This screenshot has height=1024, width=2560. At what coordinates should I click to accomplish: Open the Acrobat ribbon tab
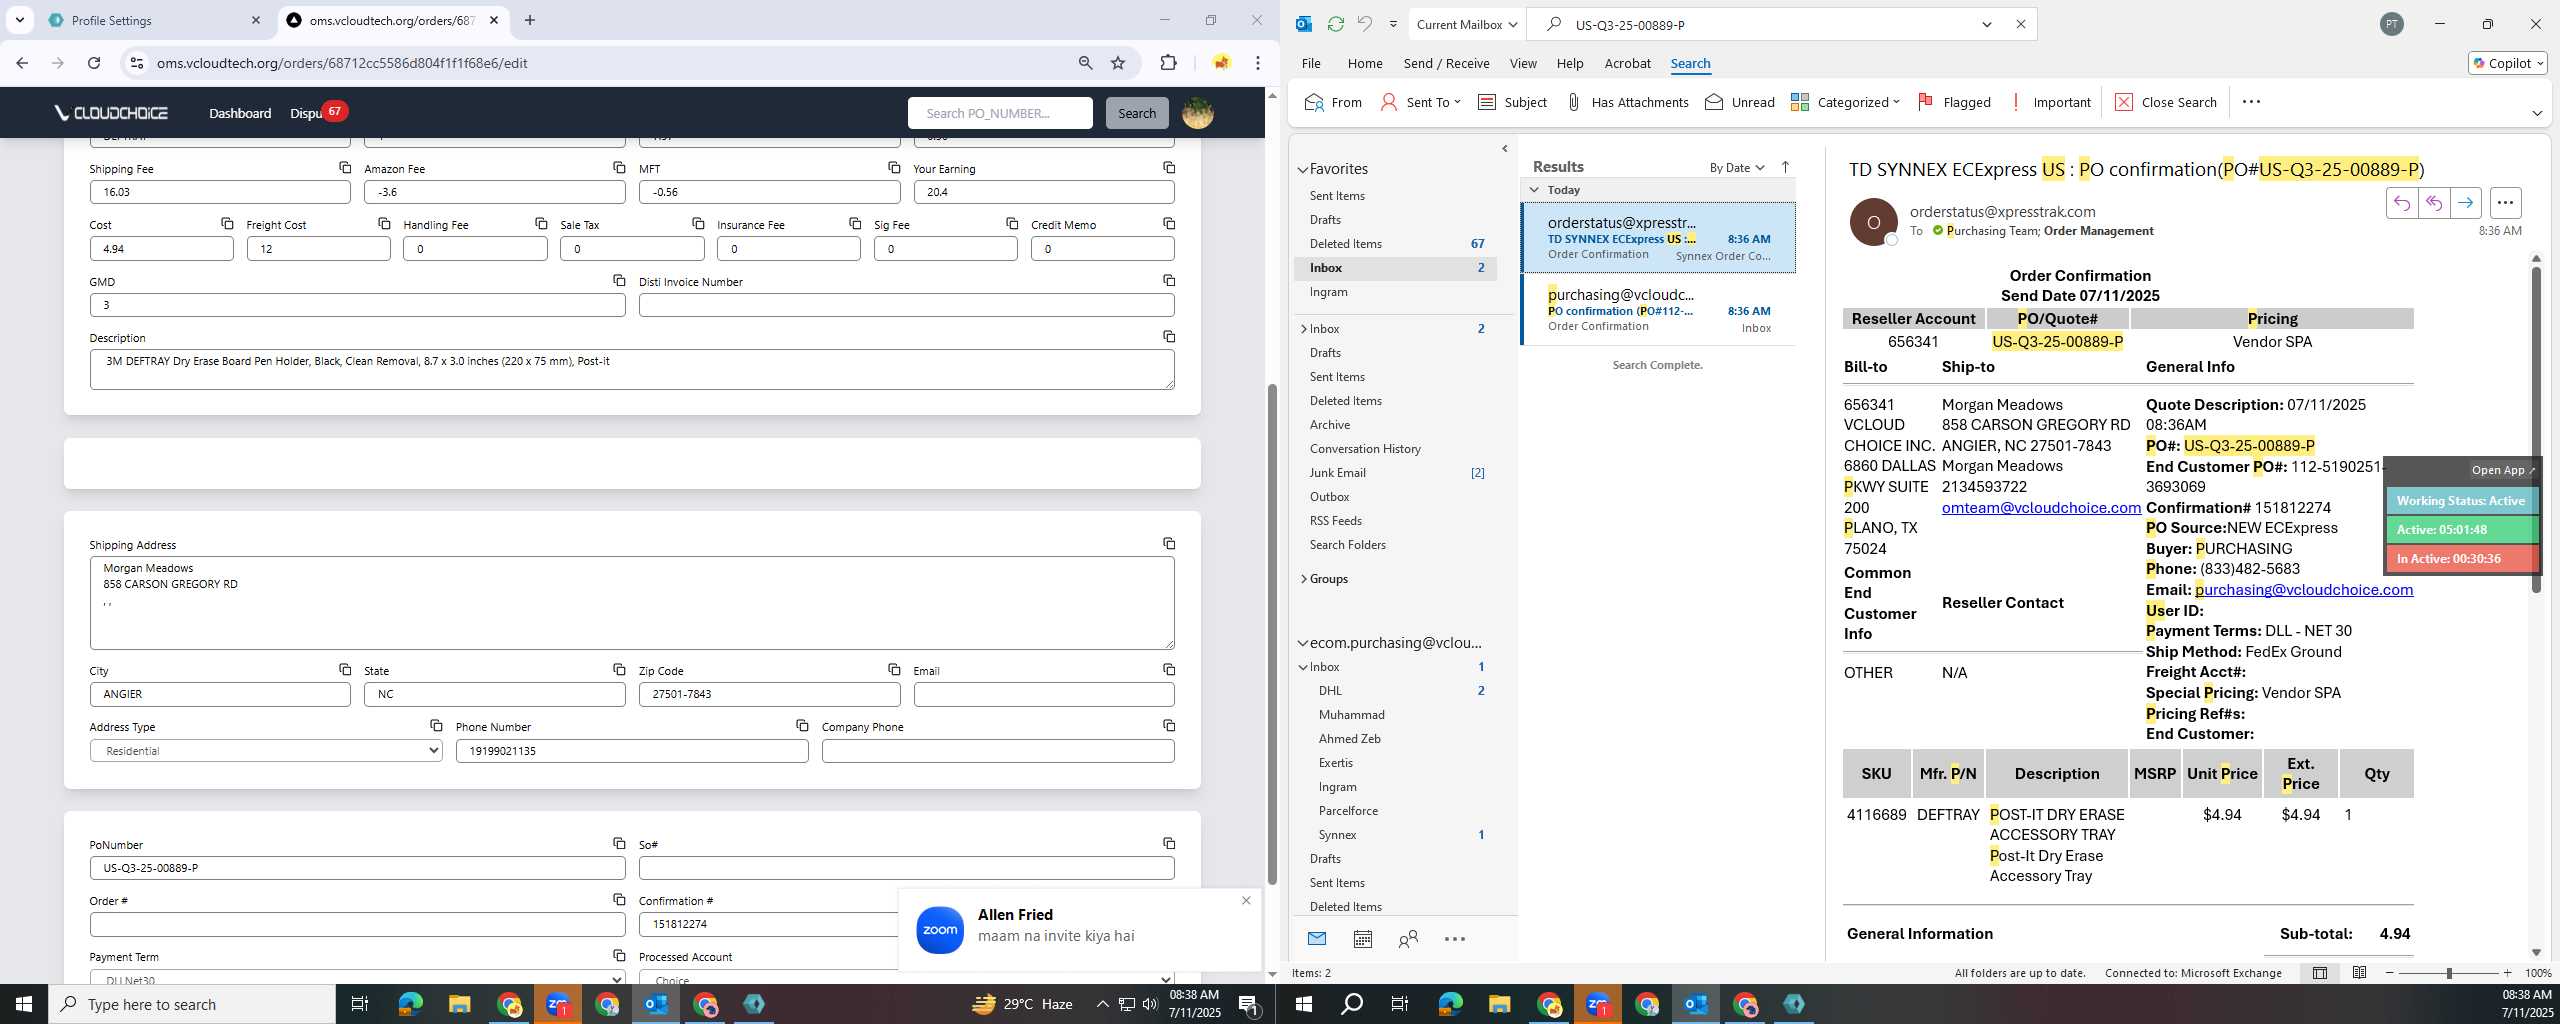tap(1627, 63)
